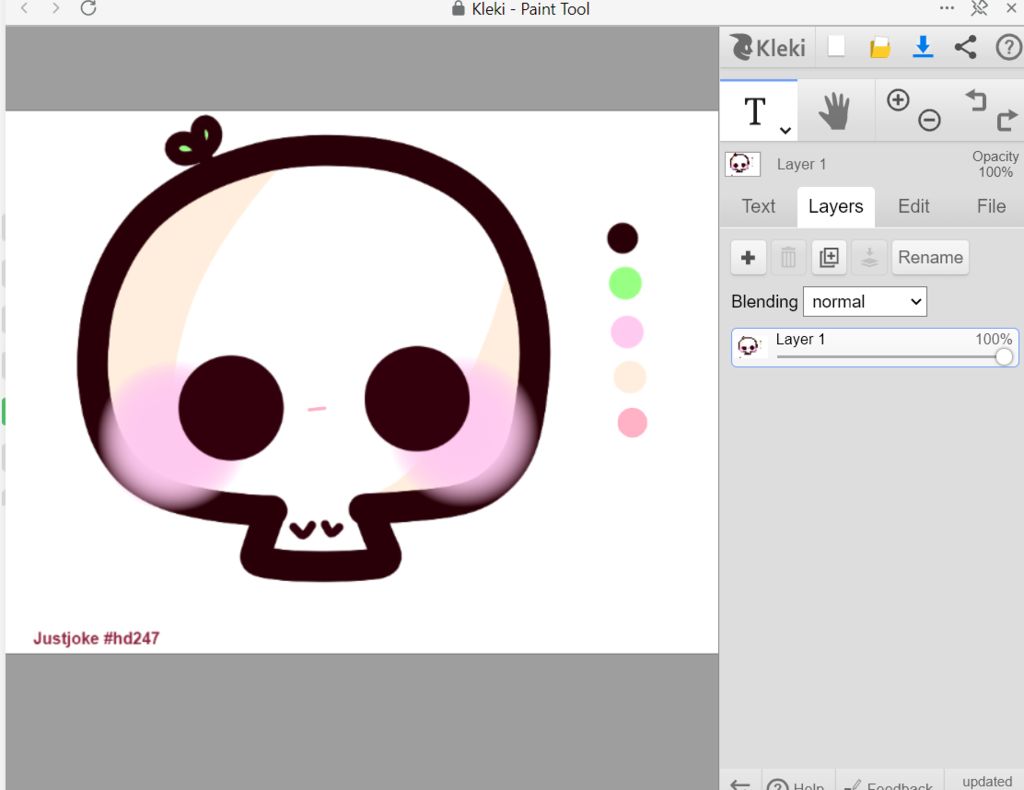Click the Help button at the bottom
Screen dimensions: 1024x790
click(x=798, y=782)
